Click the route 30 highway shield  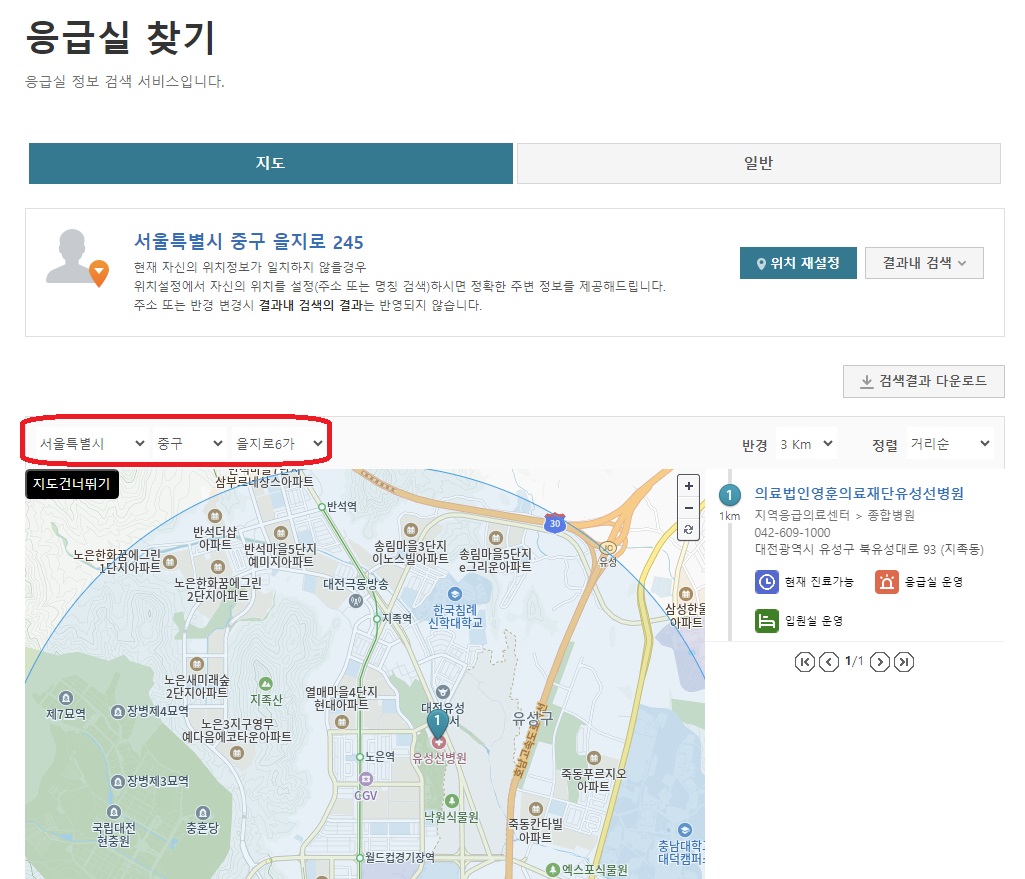[554, 523]
